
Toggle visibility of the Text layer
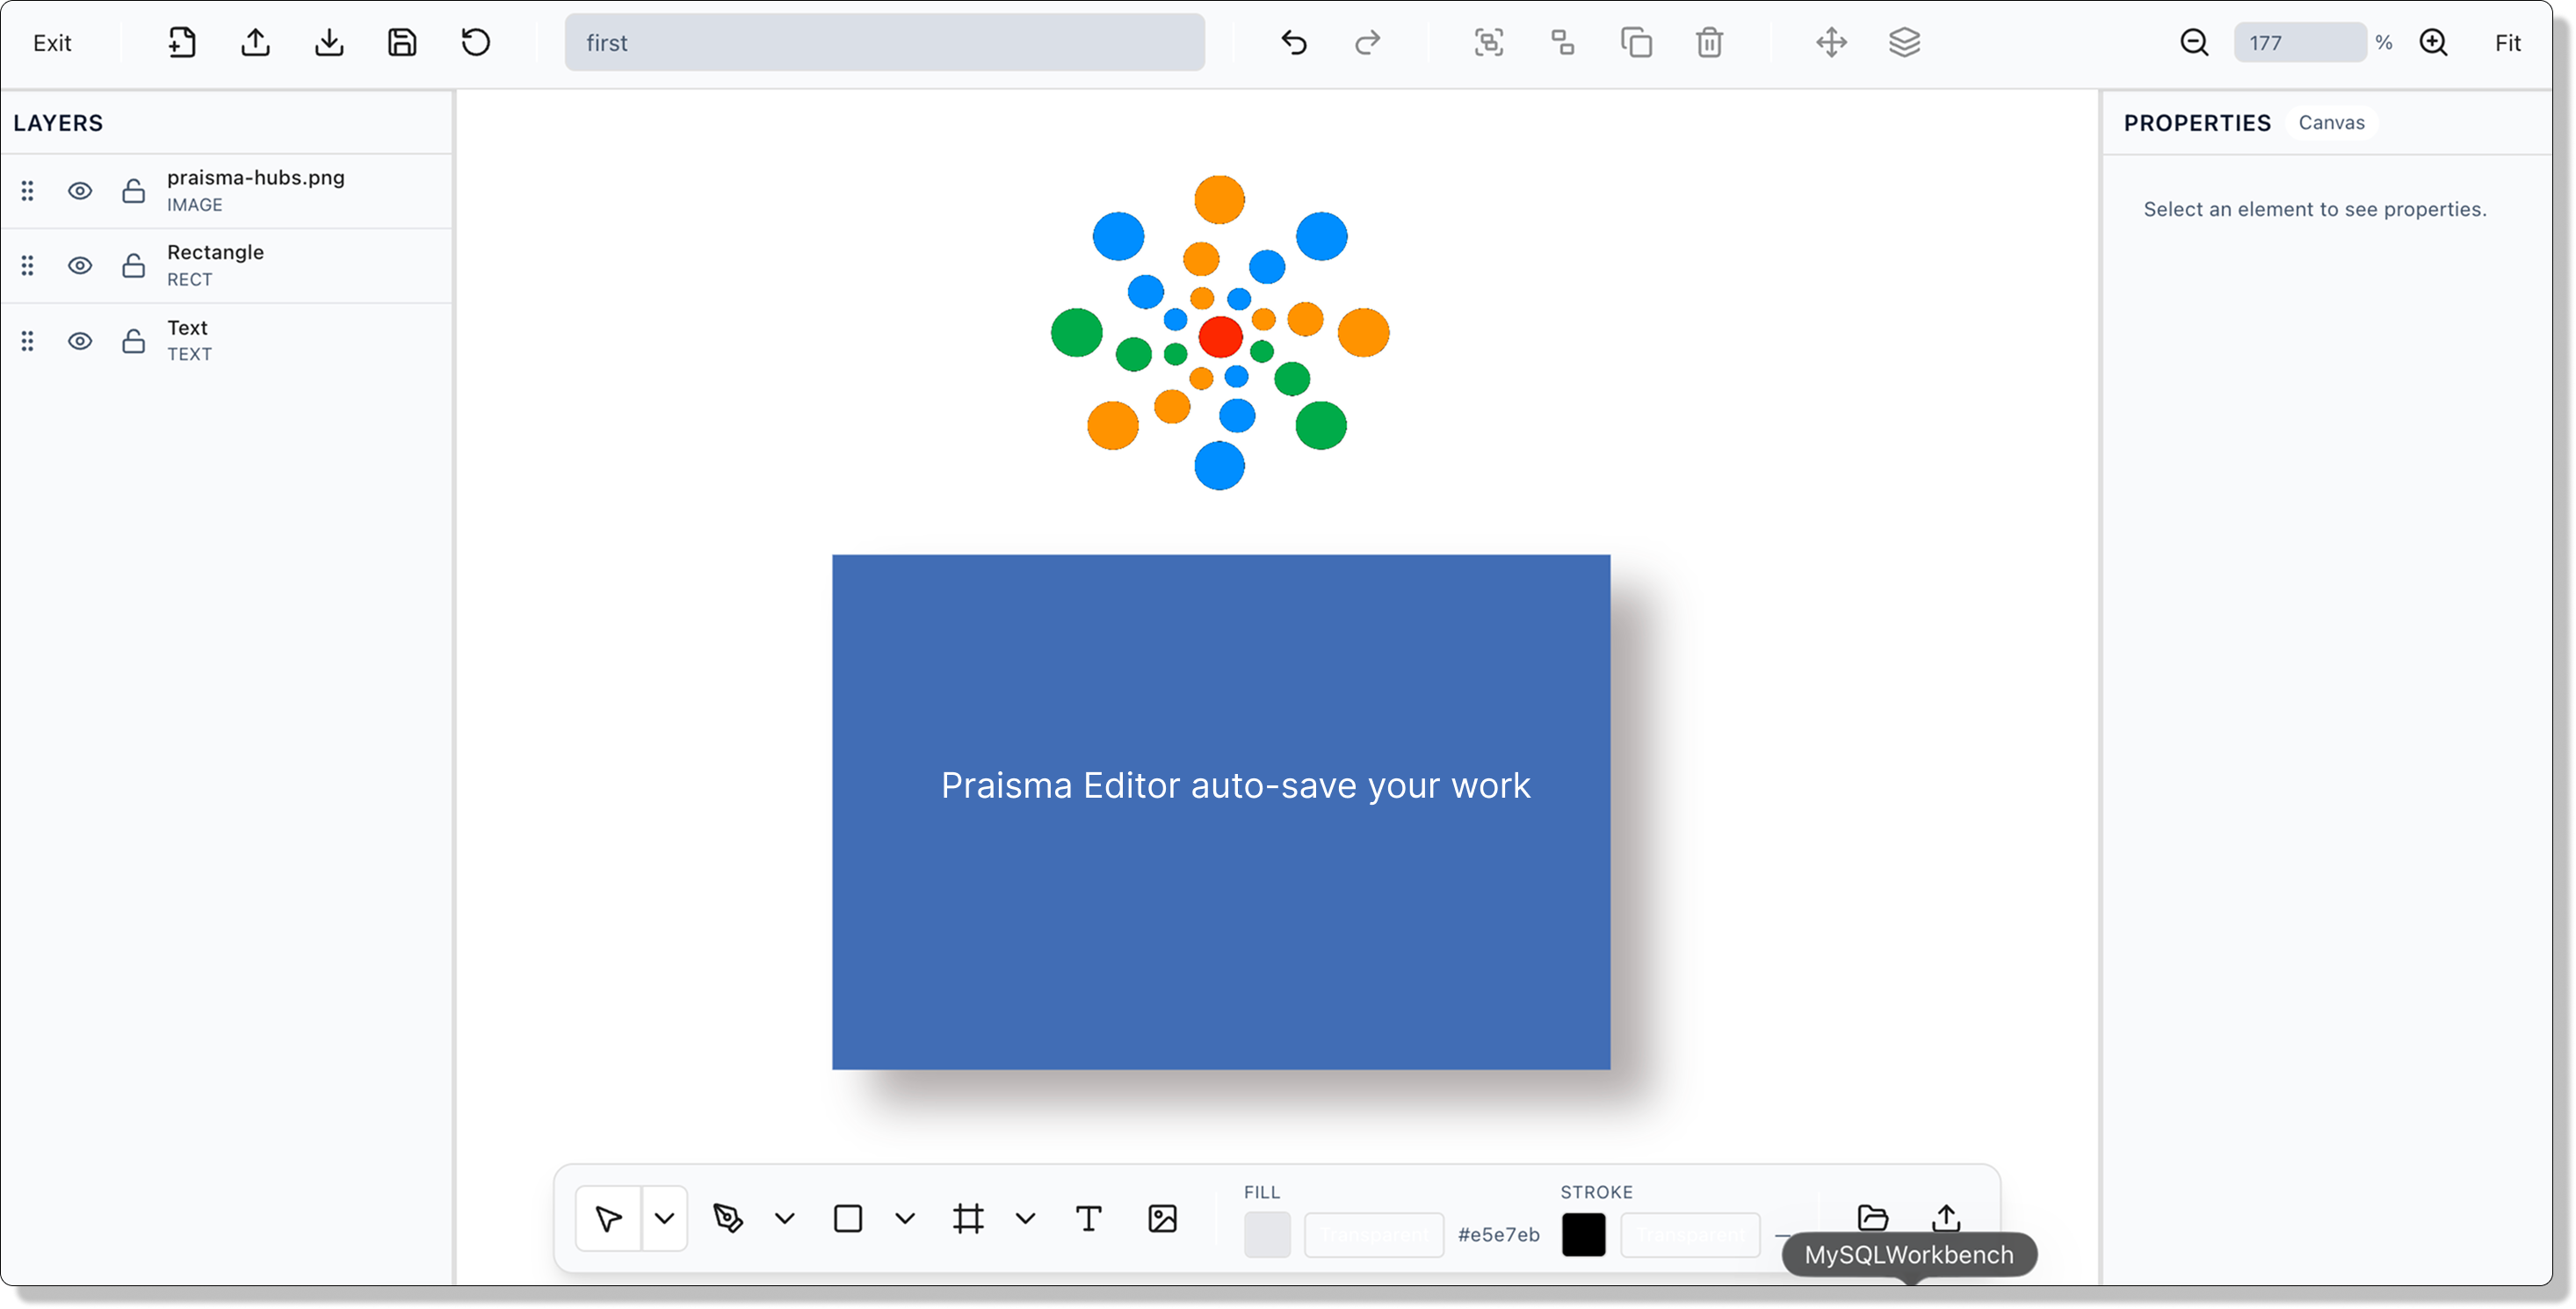80,340
